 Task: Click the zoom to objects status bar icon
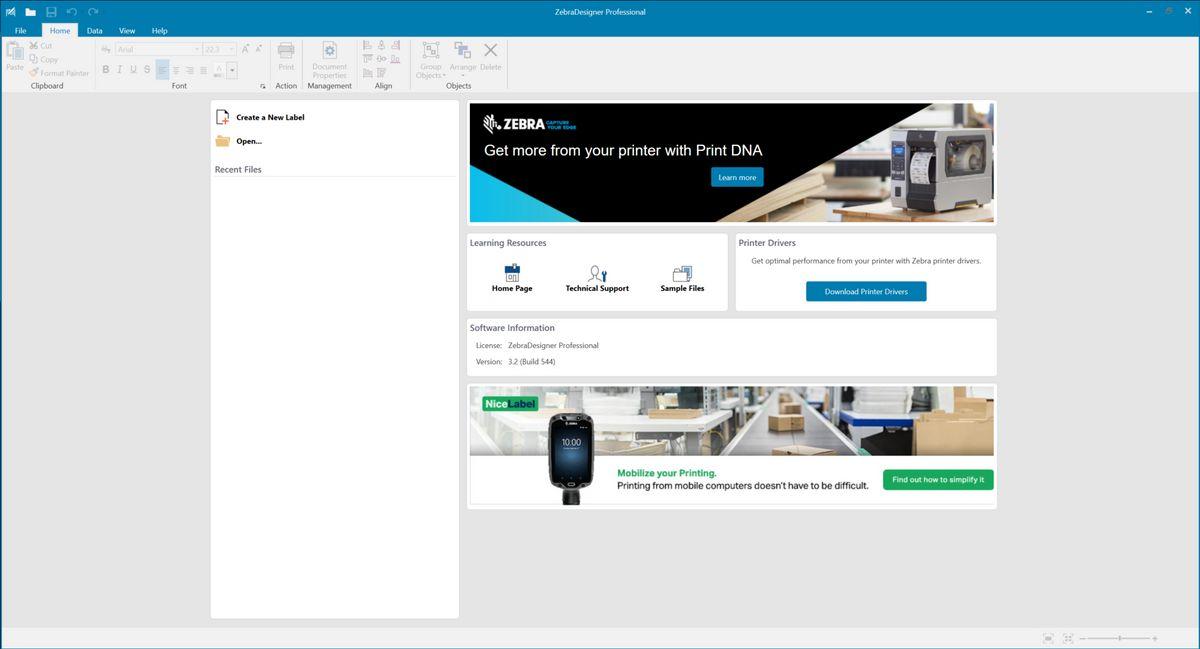click(x=1068, y=638)
